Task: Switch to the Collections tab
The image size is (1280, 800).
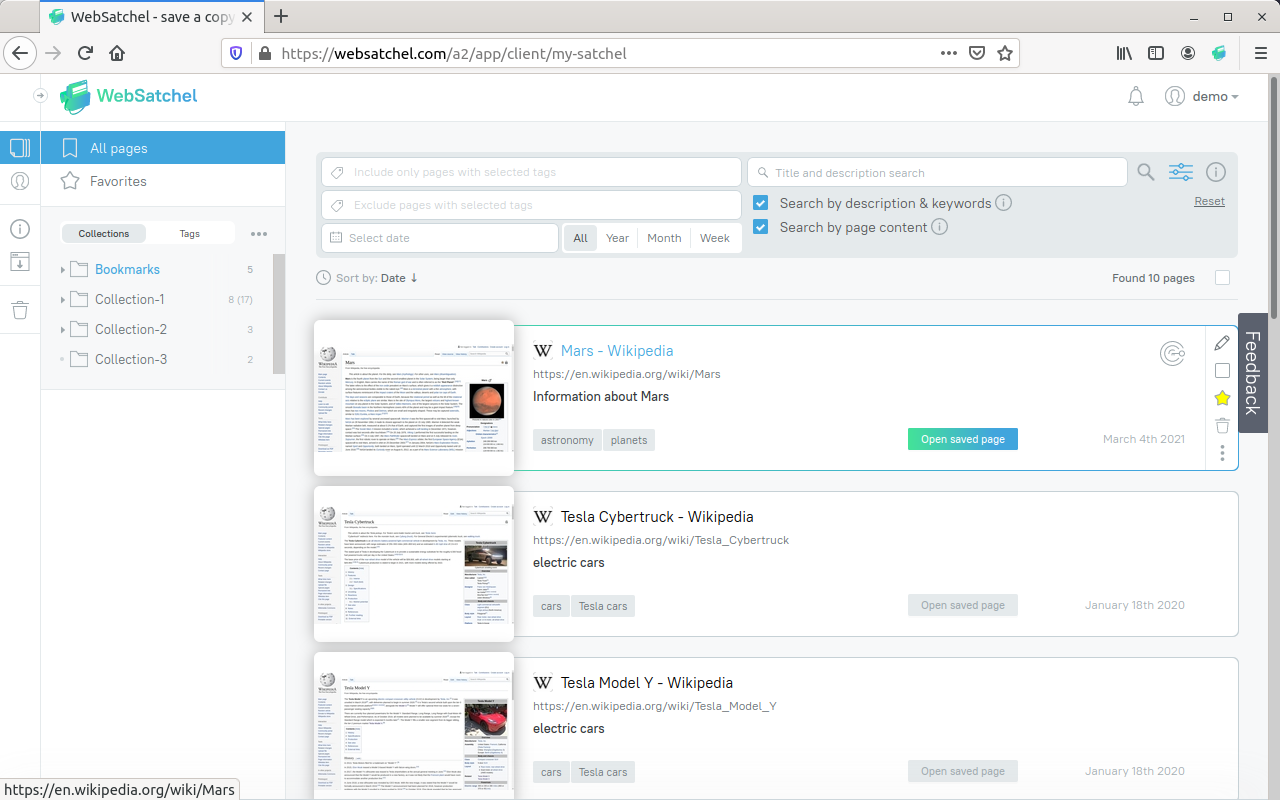Action: pyautogui.click(x=104, y=233)
